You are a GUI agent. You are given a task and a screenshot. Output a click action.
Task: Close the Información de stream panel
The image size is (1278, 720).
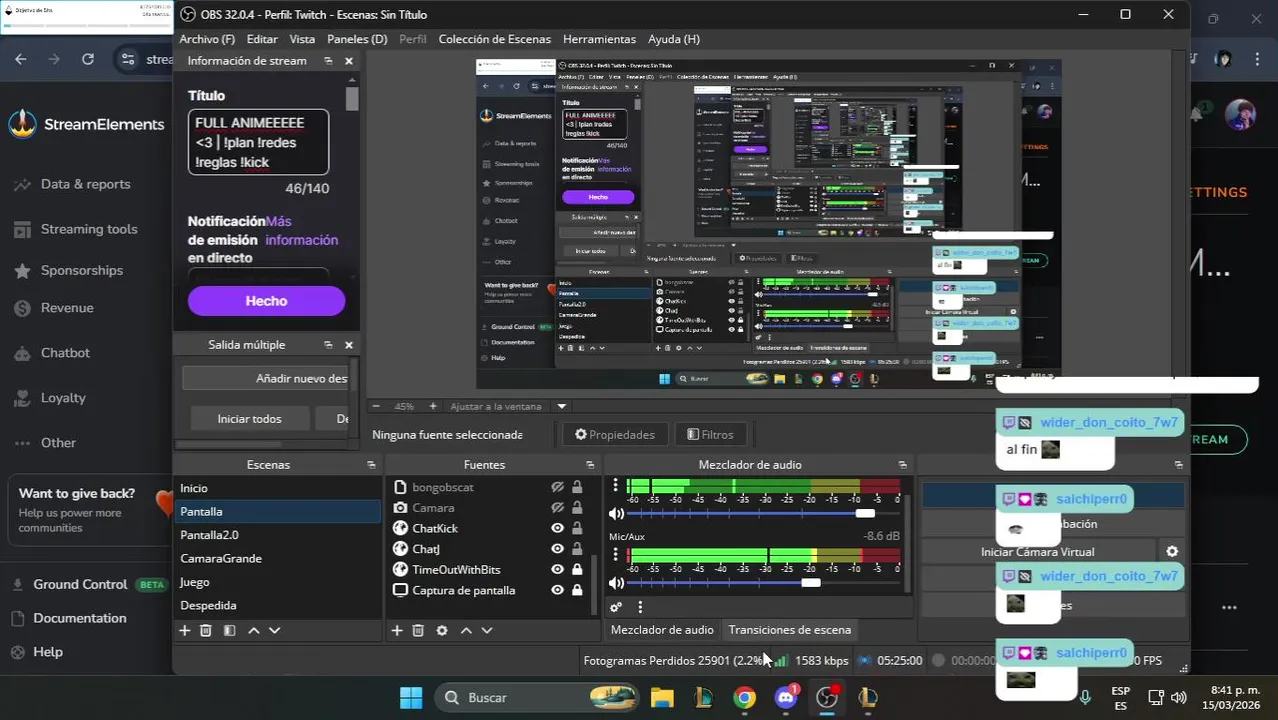coord(349,61)
